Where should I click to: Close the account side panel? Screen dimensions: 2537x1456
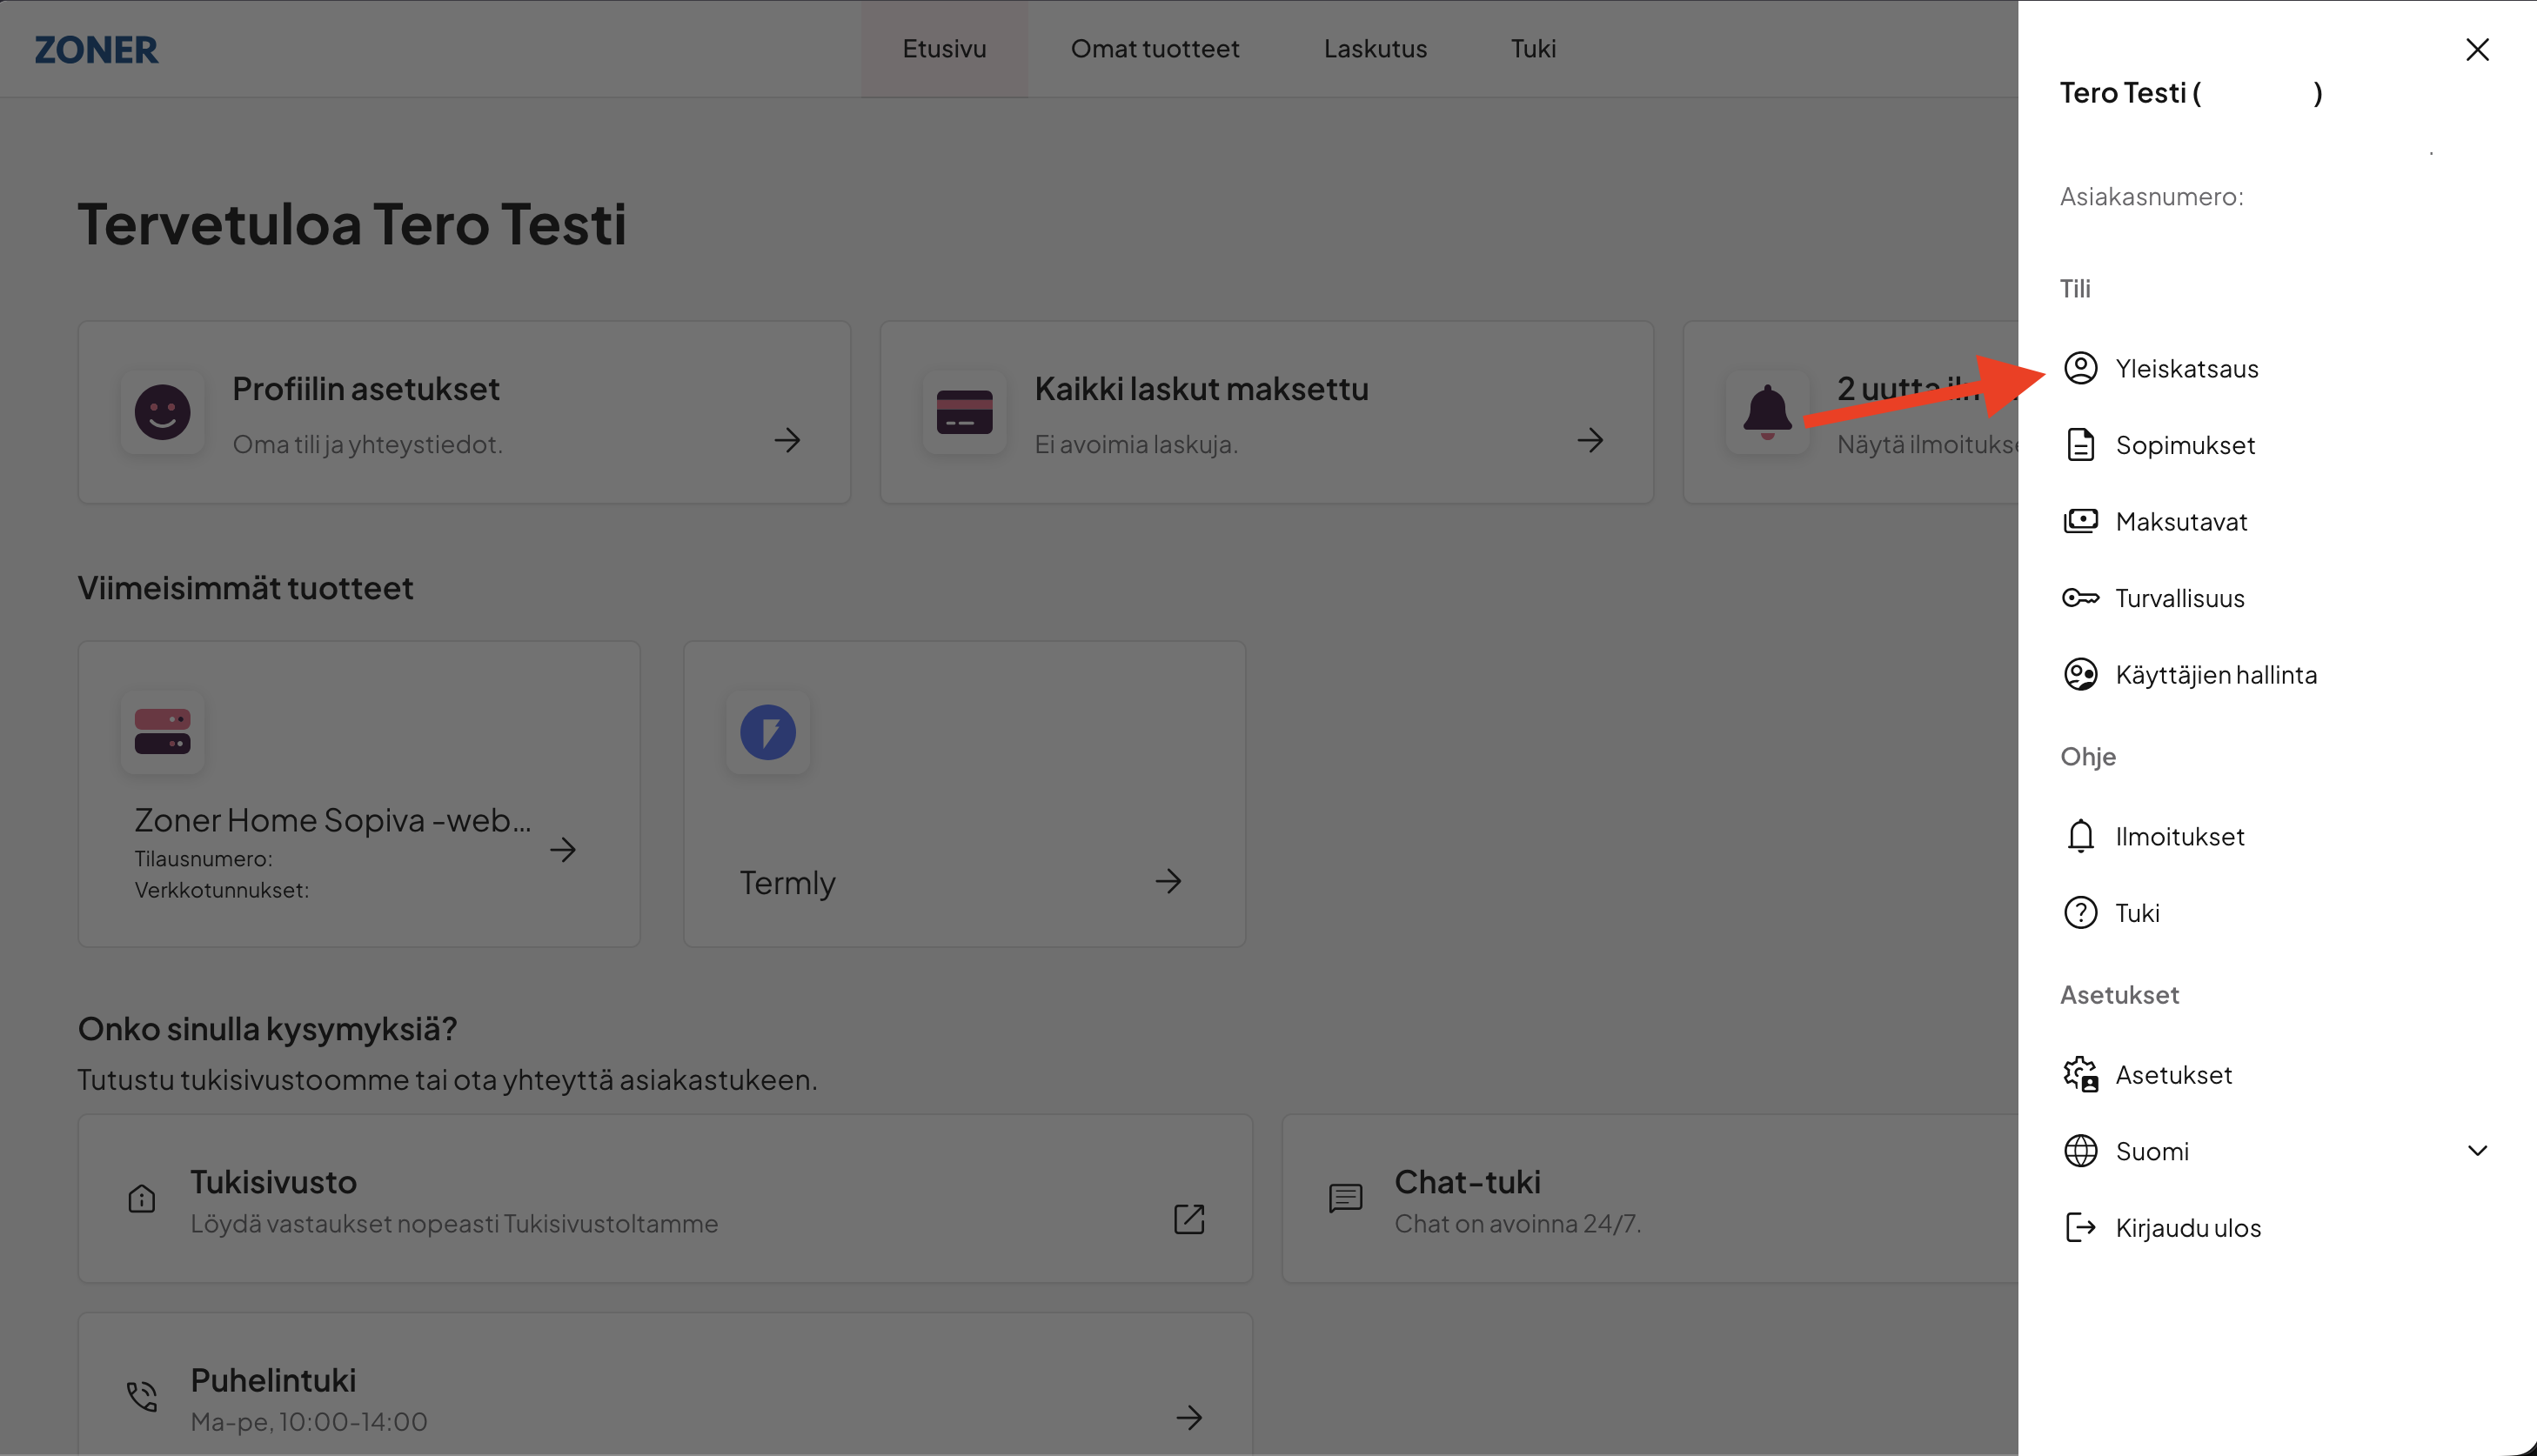[x=2477, y=49]
